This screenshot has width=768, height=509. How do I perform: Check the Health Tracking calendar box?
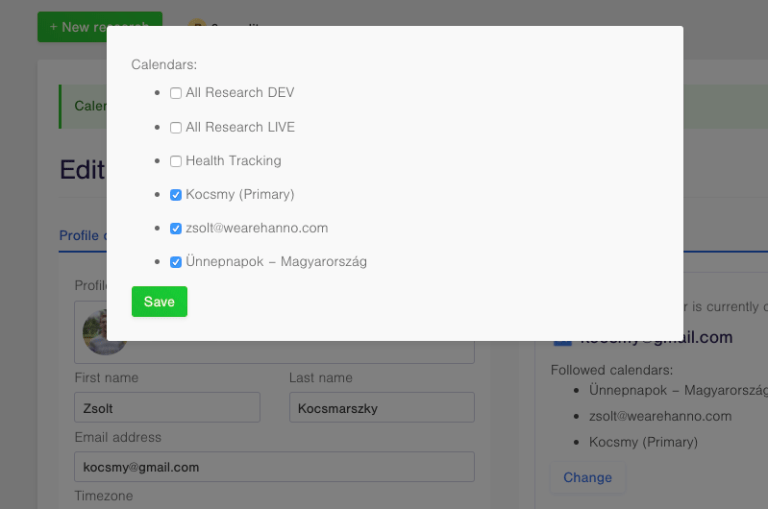[x=176, y=161]
